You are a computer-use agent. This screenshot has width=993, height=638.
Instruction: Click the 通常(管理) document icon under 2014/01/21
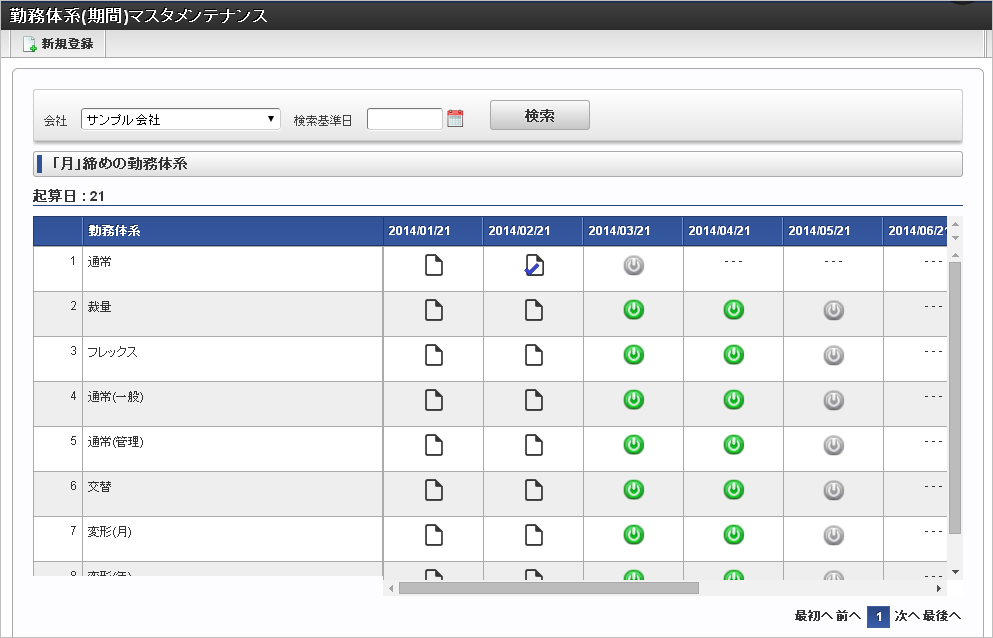click(434, 445)
